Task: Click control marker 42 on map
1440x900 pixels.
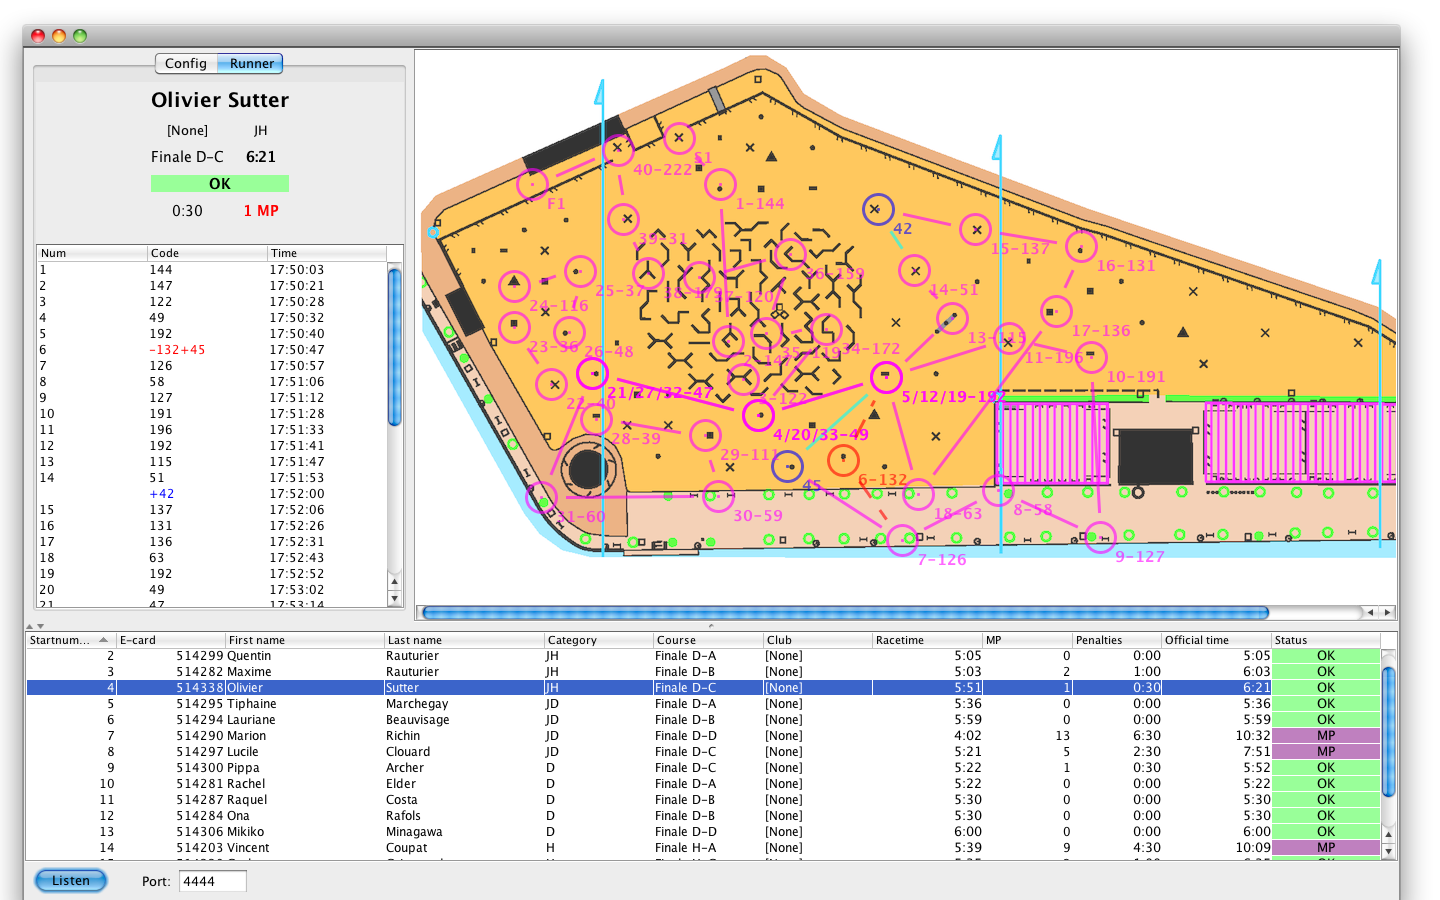Action: pyautogui.click(x=877, y=209)
